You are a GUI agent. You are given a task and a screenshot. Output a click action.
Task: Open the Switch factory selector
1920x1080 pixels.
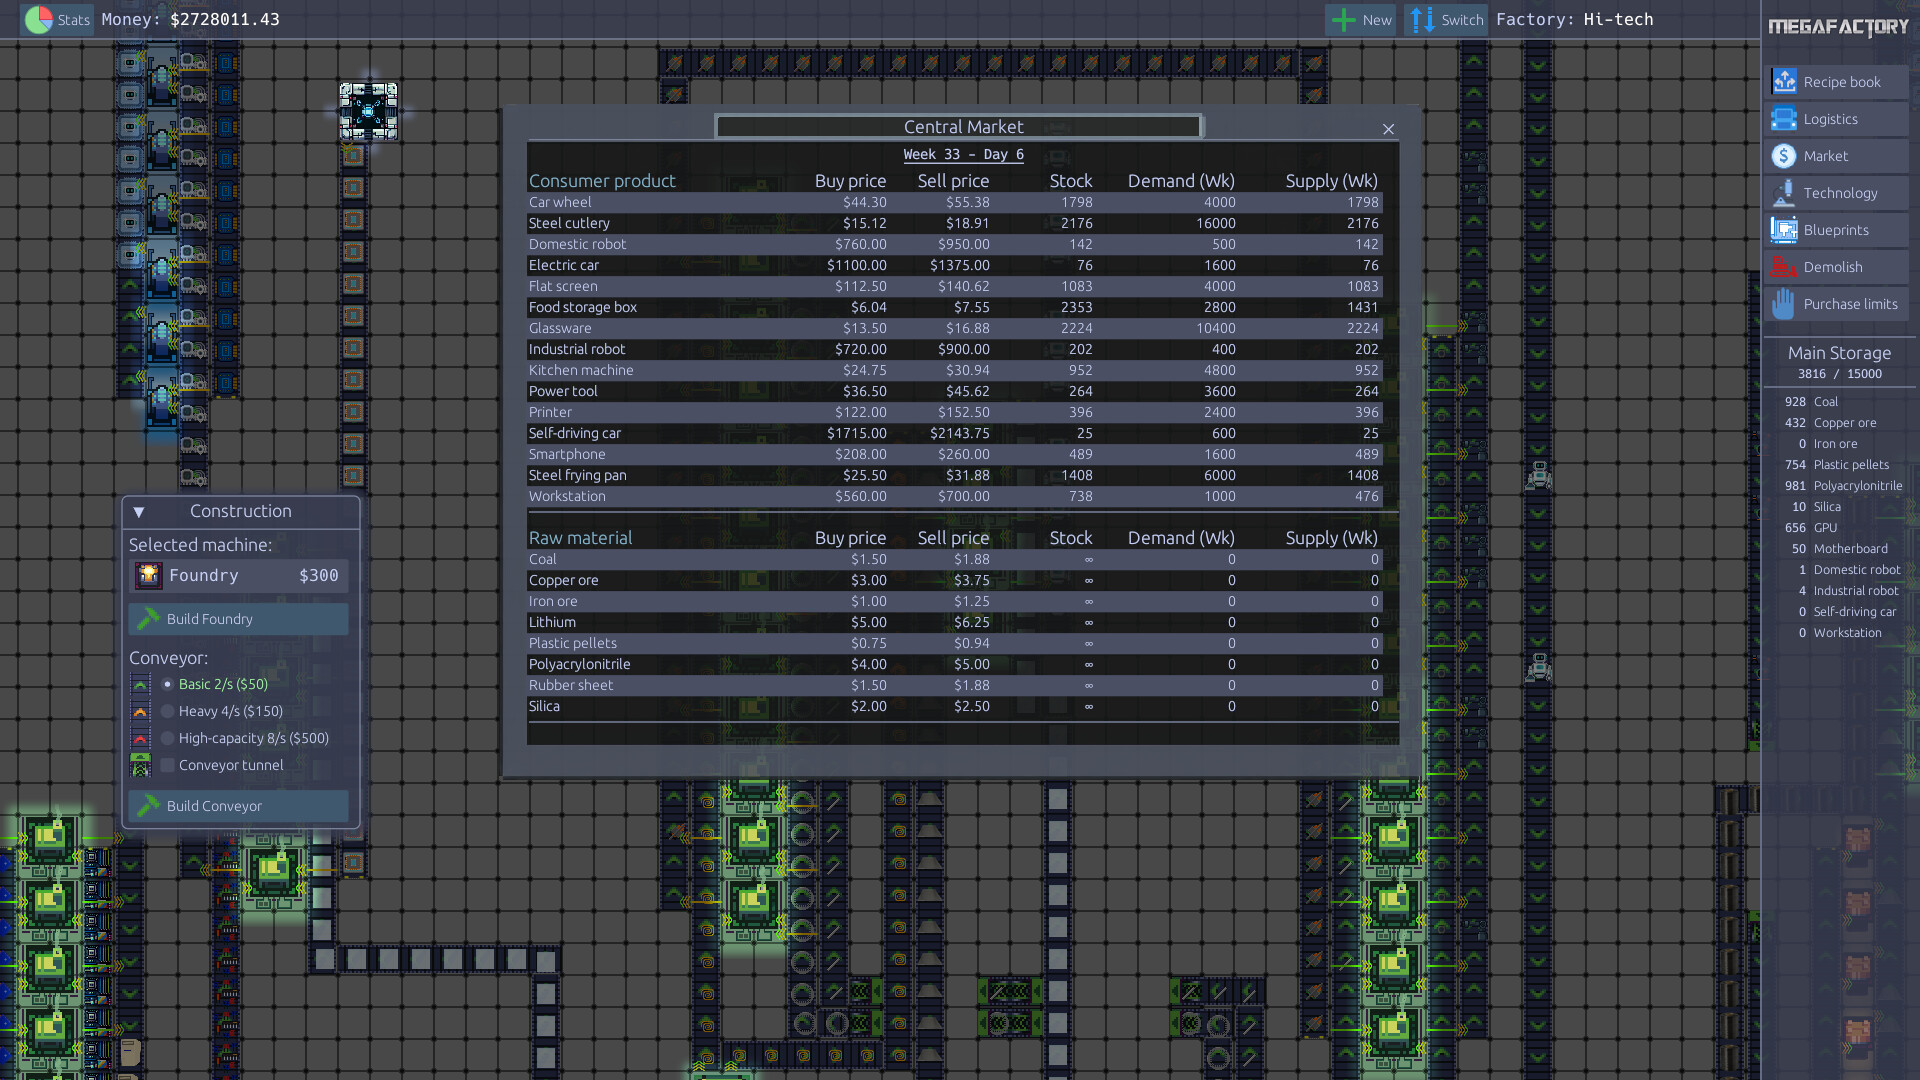[x=1445, y=19]
